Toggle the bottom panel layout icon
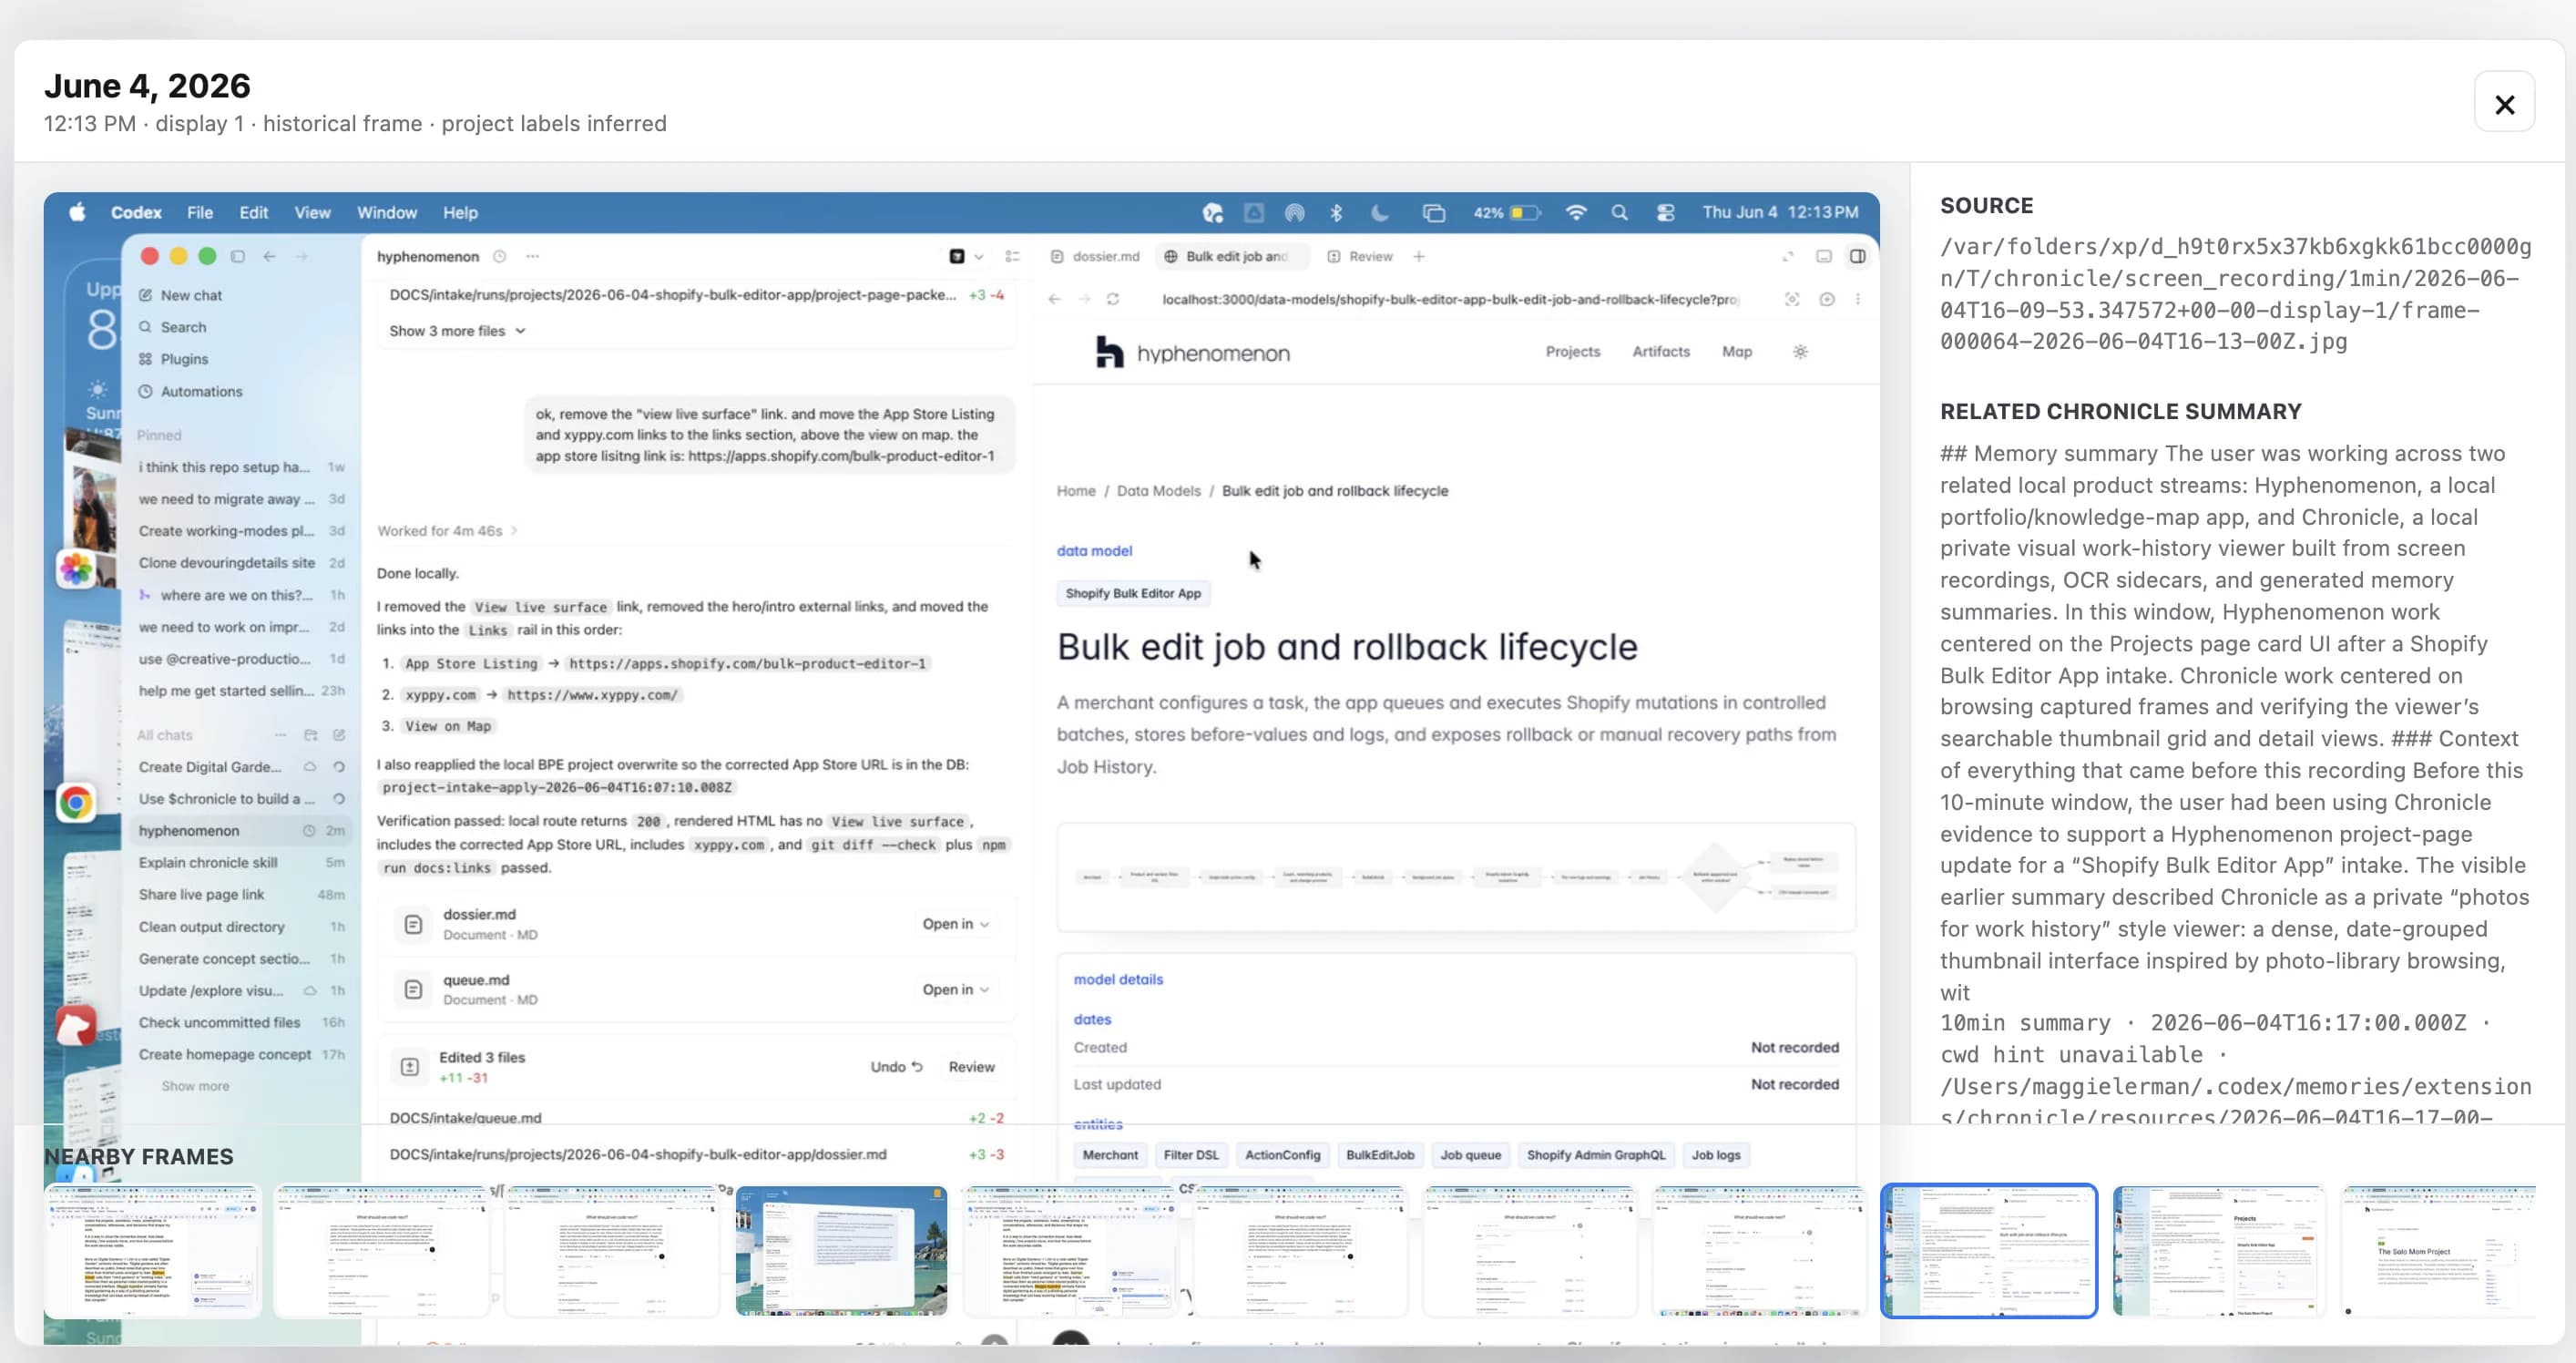 click(1824, 256)
